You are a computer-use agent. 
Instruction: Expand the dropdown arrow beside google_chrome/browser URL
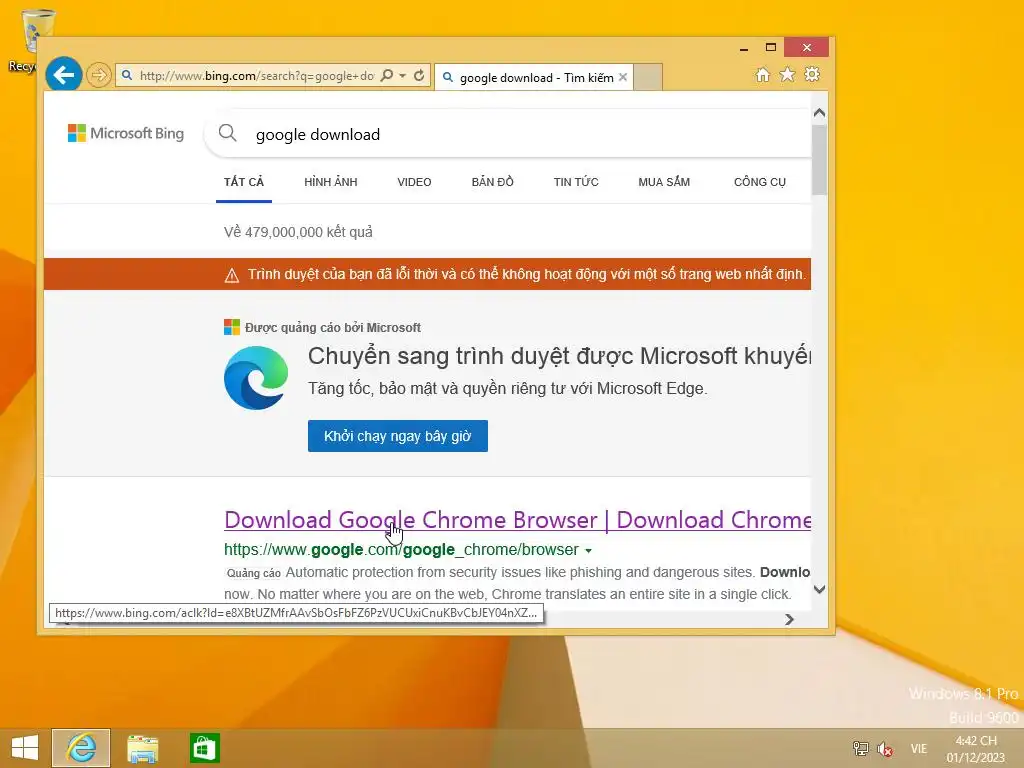point(588,551)
